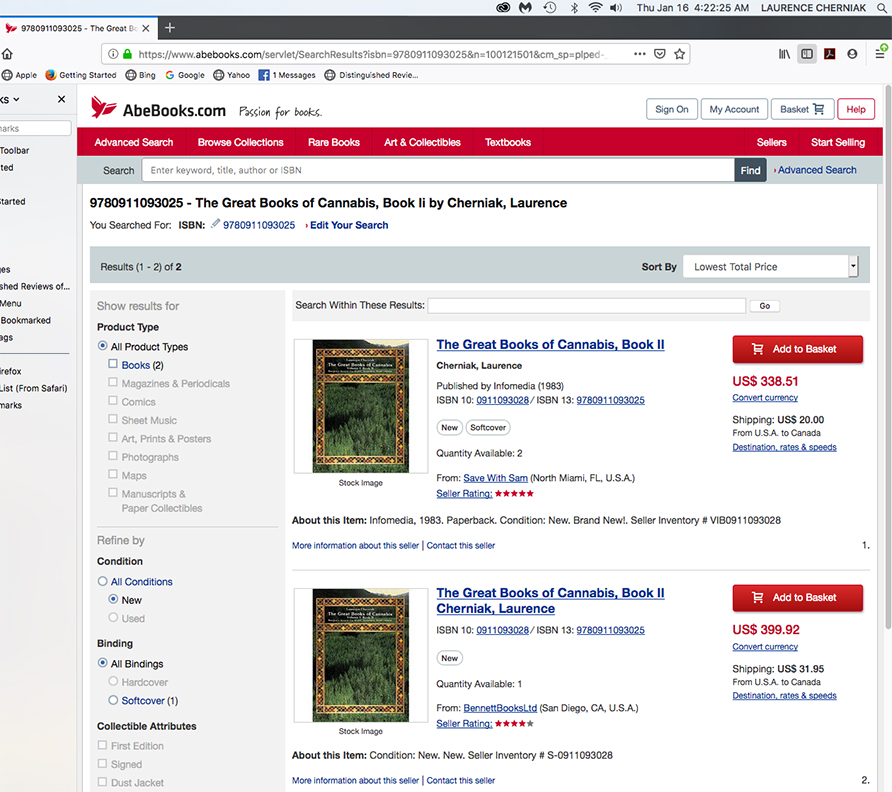Open Art & Collectibles menu item

422,142
